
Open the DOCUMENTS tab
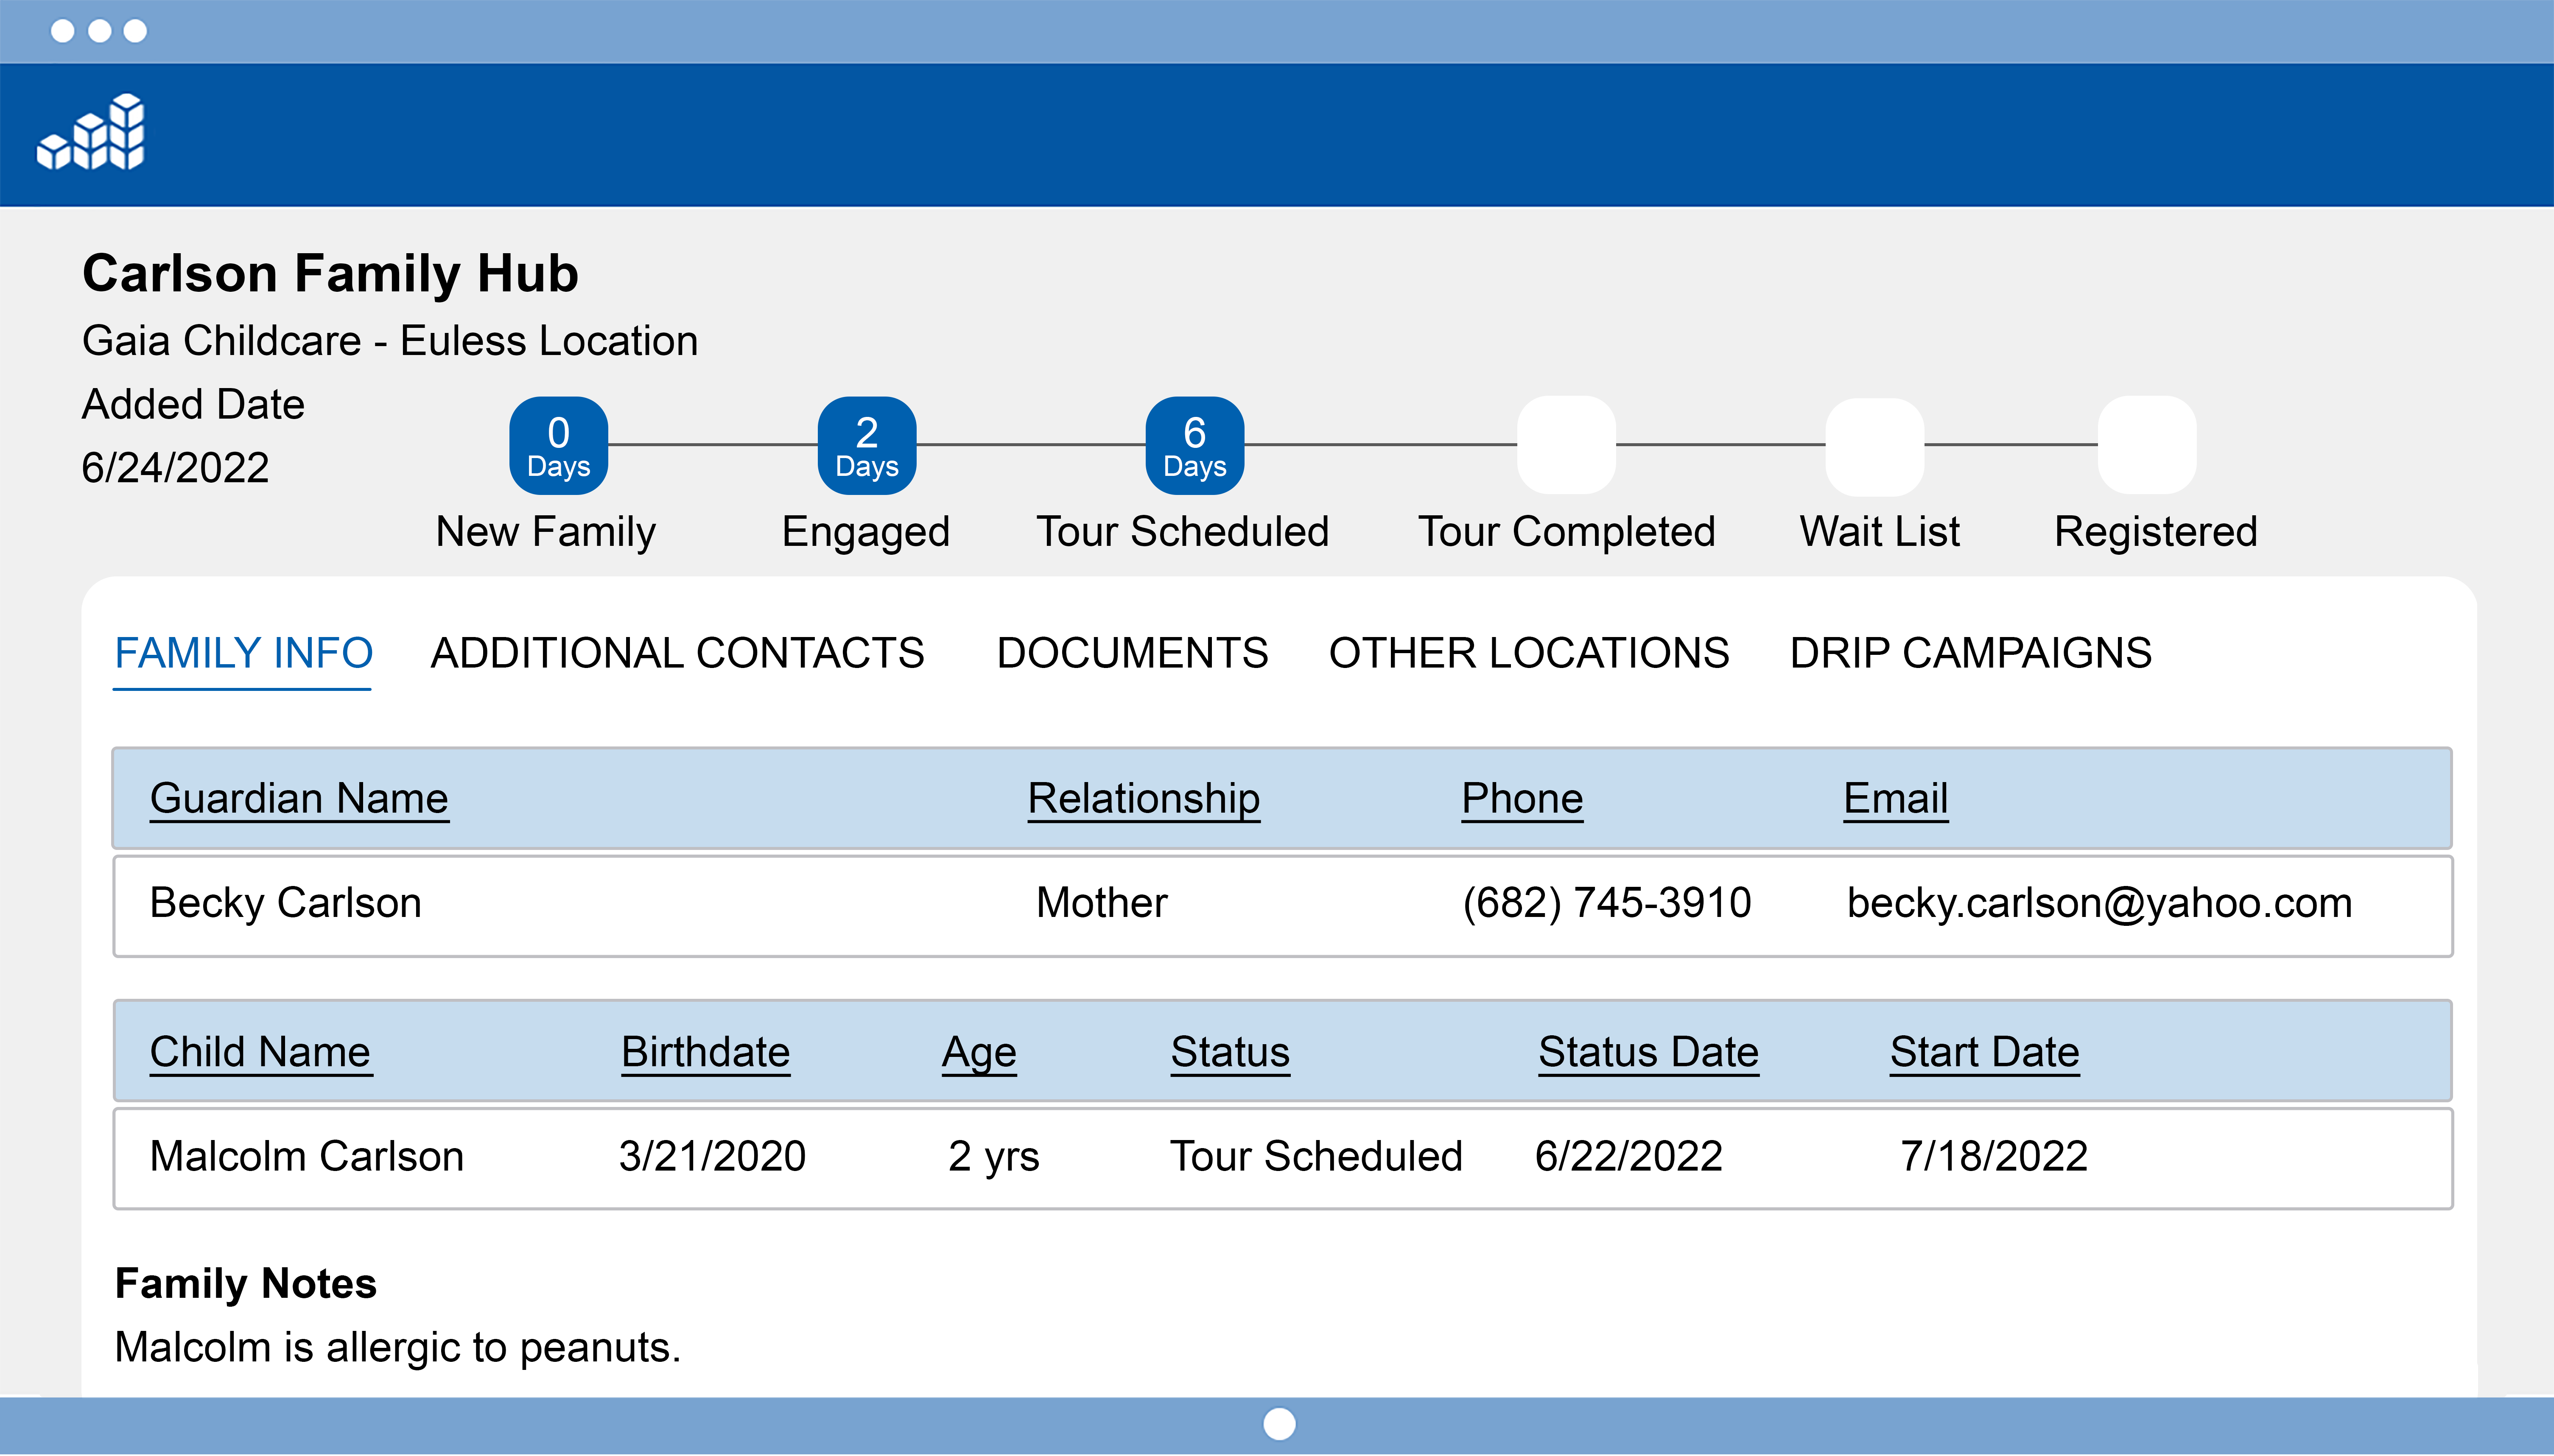pos(1132,653)
